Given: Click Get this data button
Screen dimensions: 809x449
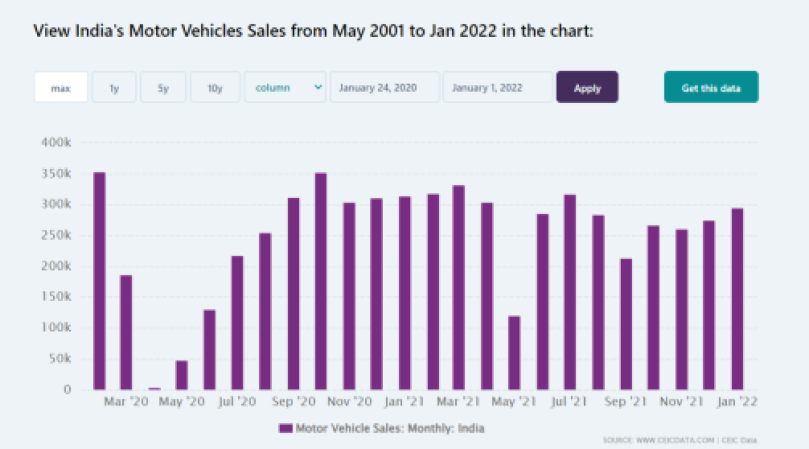Looking at the screenshot, I should tap(711, 87).
